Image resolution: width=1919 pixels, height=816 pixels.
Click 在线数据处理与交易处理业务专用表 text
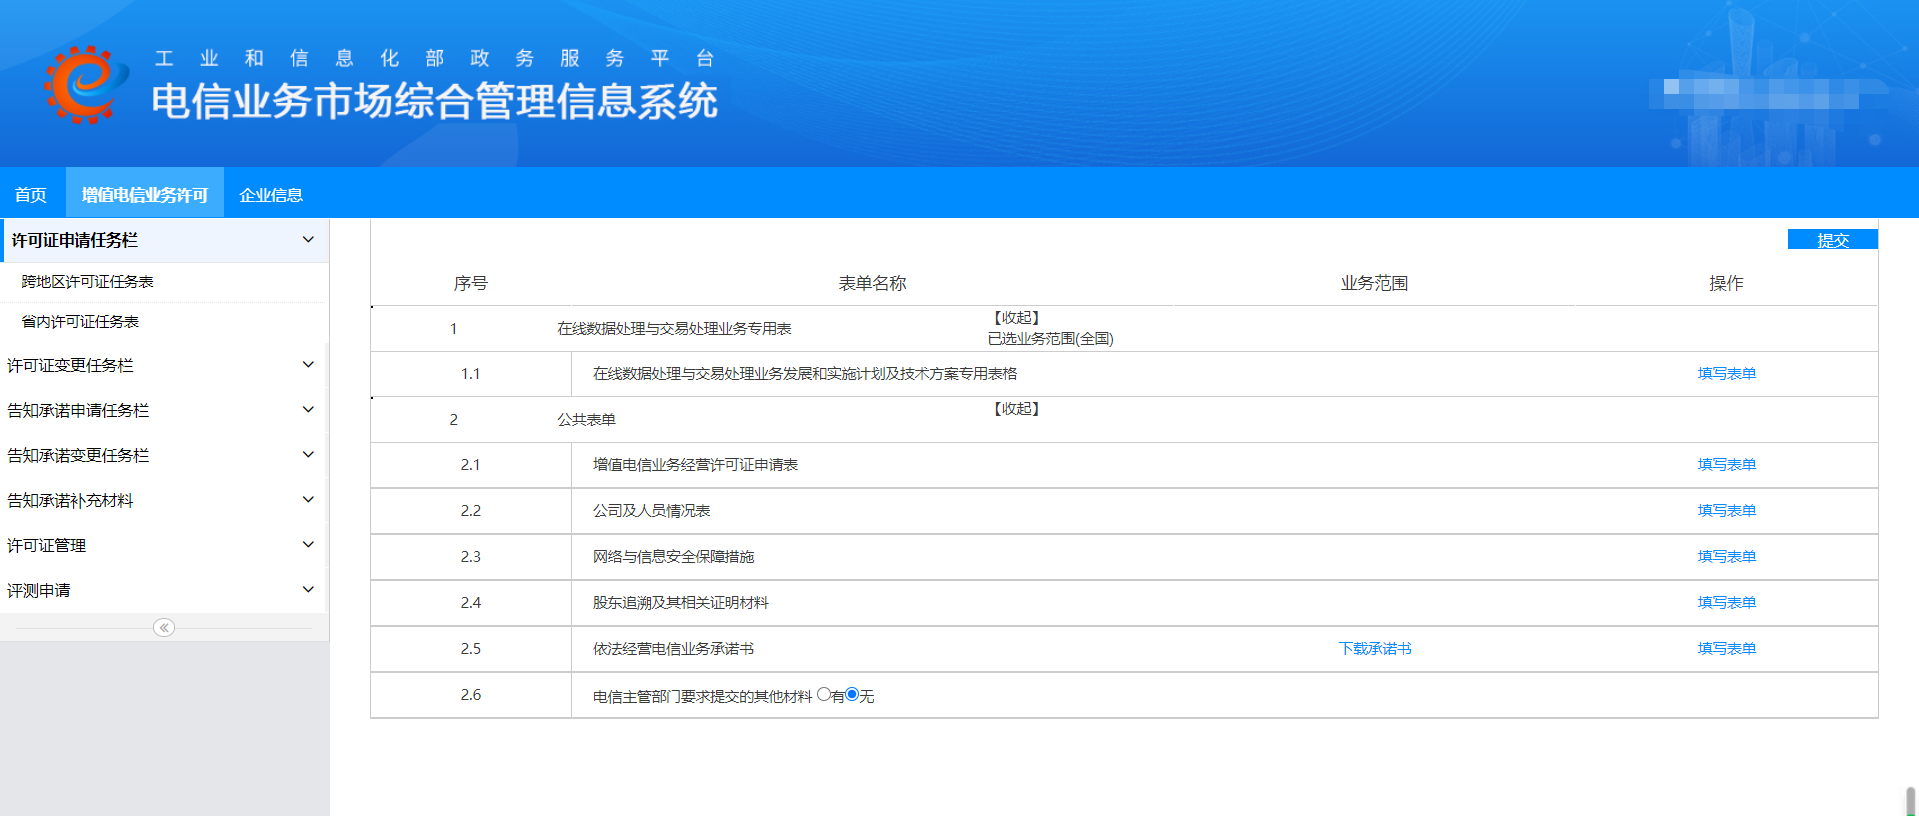[674, 329]
